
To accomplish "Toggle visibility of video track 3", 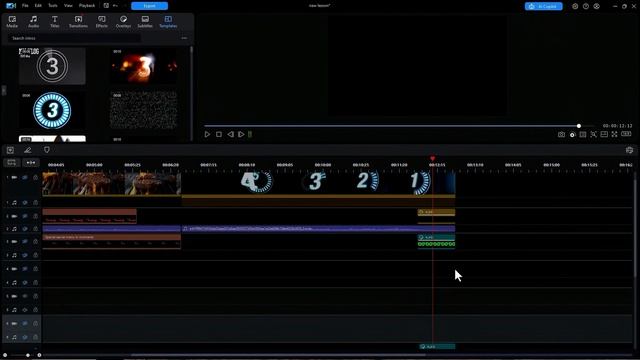I will click(x=25, y=242).
